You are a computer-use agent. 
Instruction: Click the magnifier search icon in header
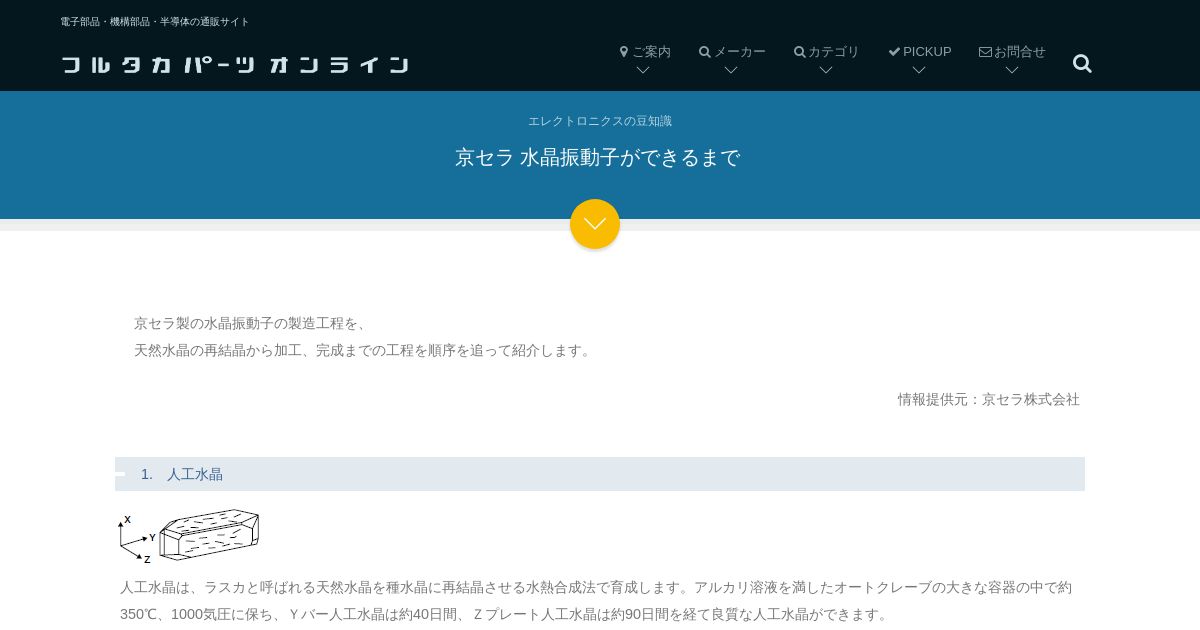1082,63
